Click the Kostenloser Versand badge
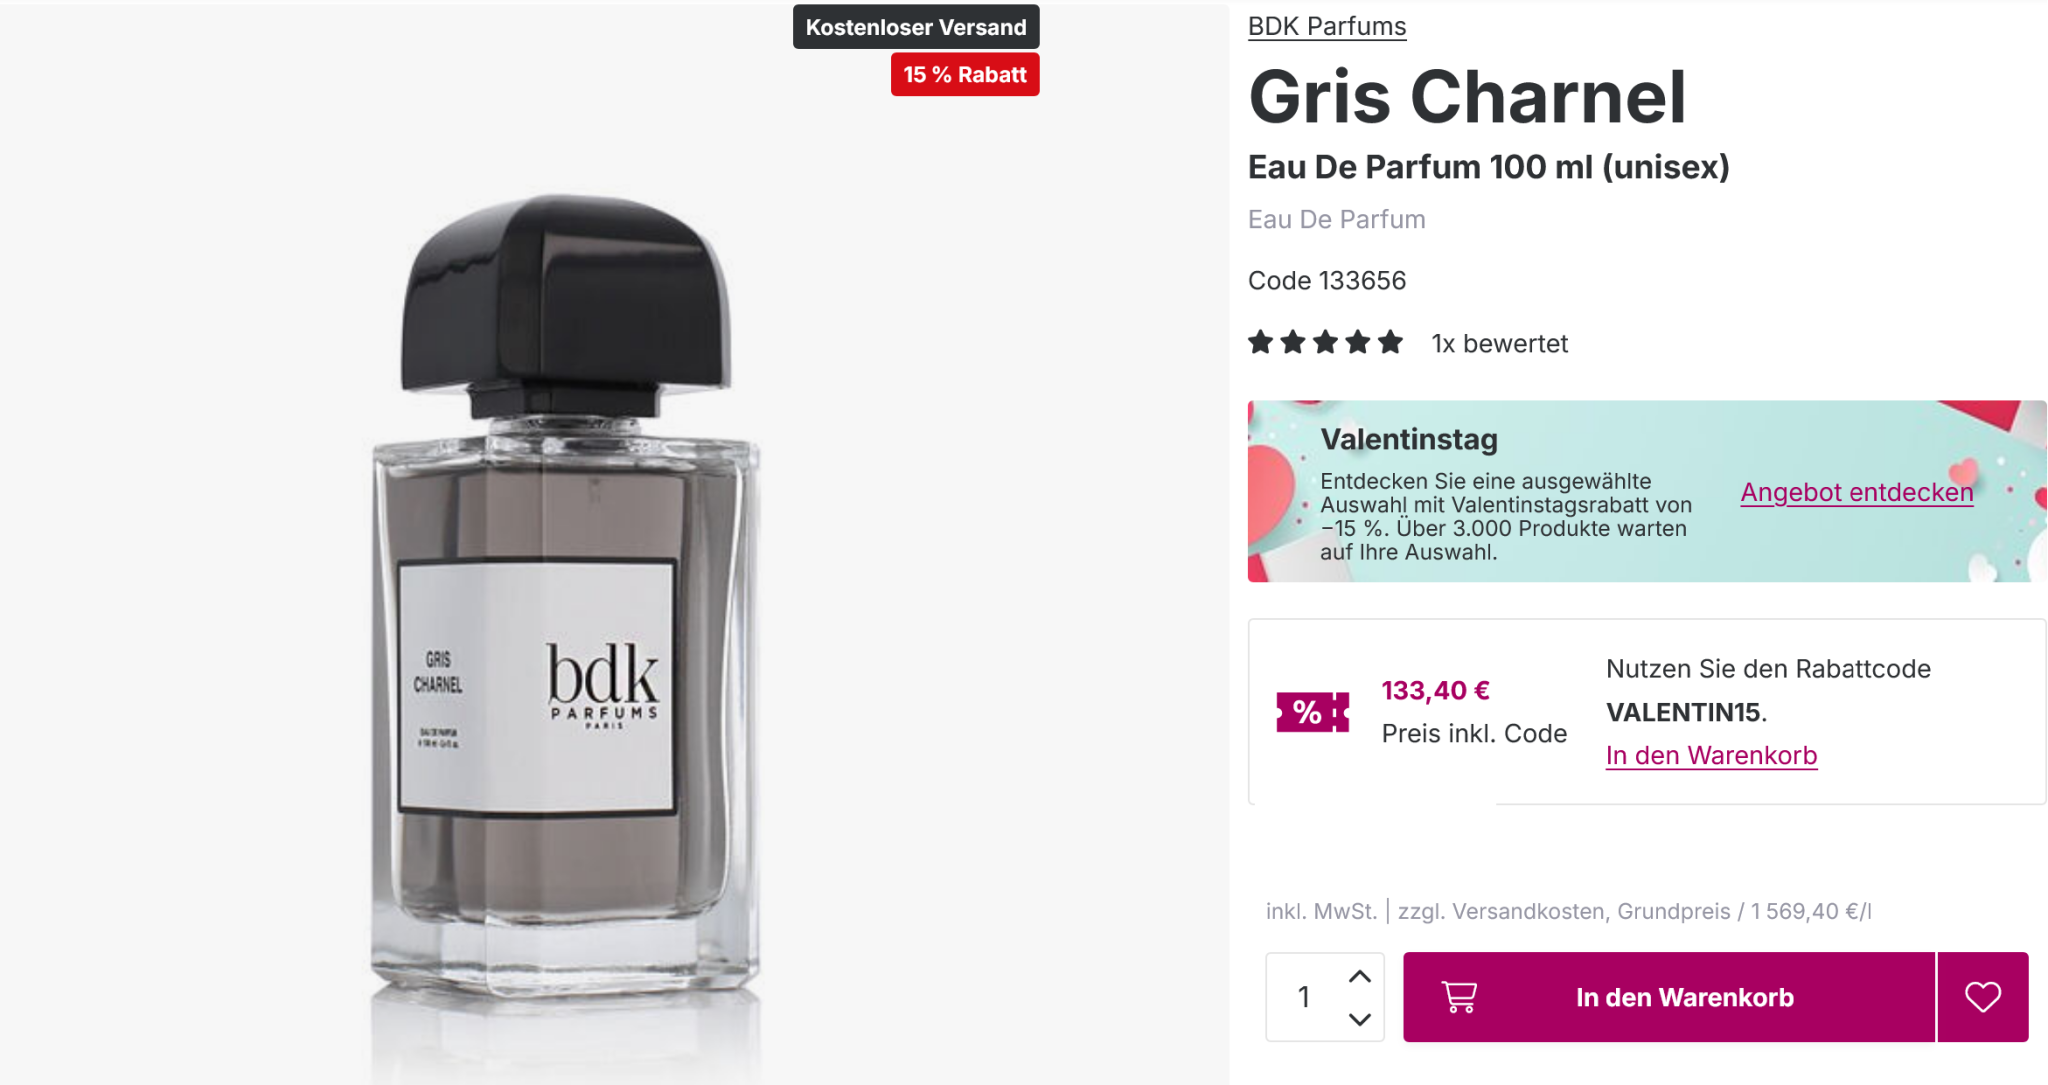The height and width of the screenshot is (1085, 2048). point(916,27)
